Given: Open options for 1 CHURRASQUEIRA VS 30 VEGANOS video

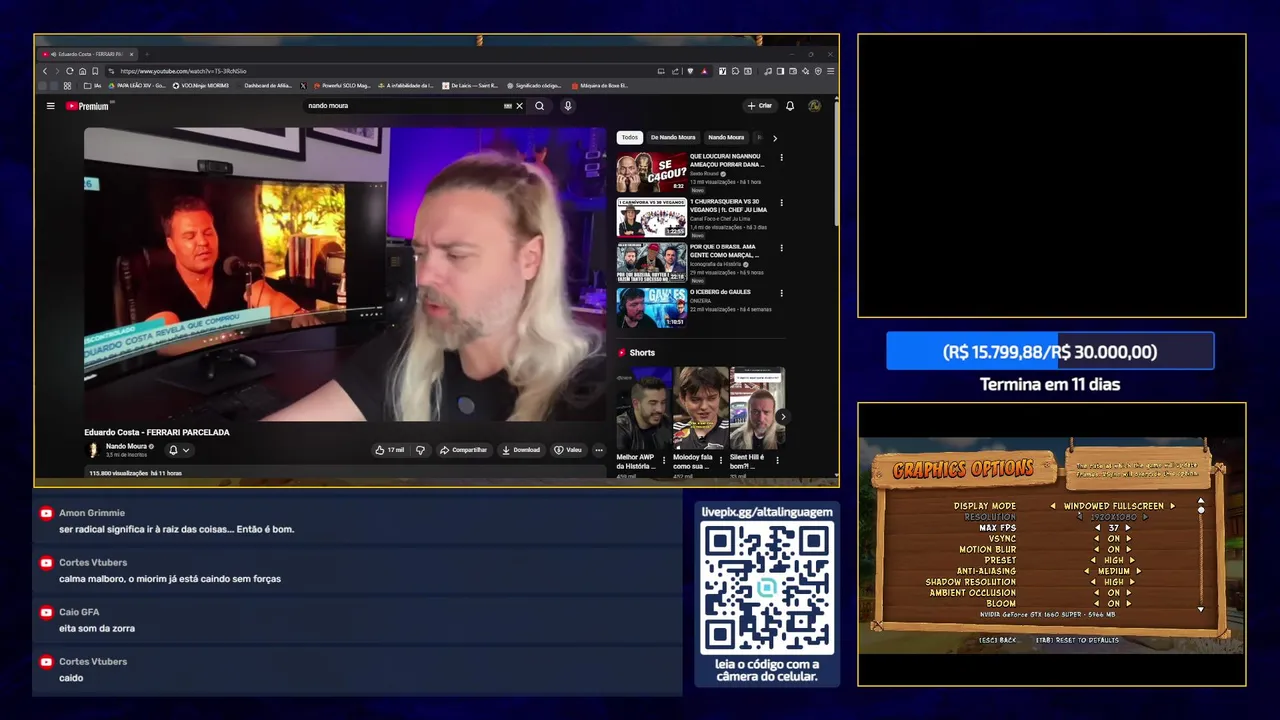Looking at the screenshot, I should click(781, 203).
